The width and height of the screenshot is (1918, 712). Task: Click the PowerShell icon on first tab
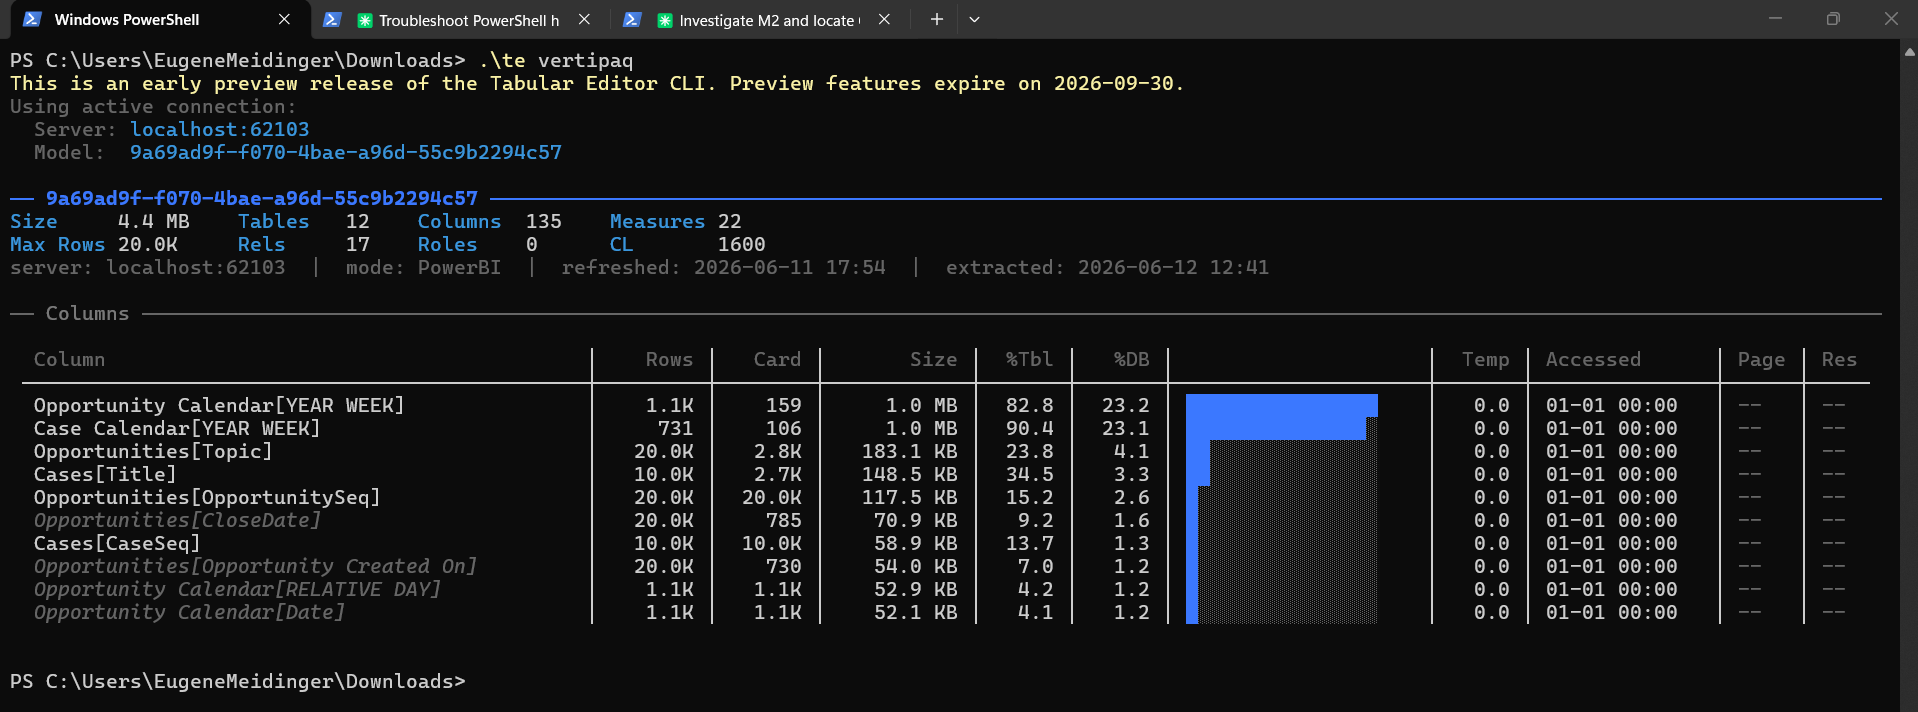32,20
